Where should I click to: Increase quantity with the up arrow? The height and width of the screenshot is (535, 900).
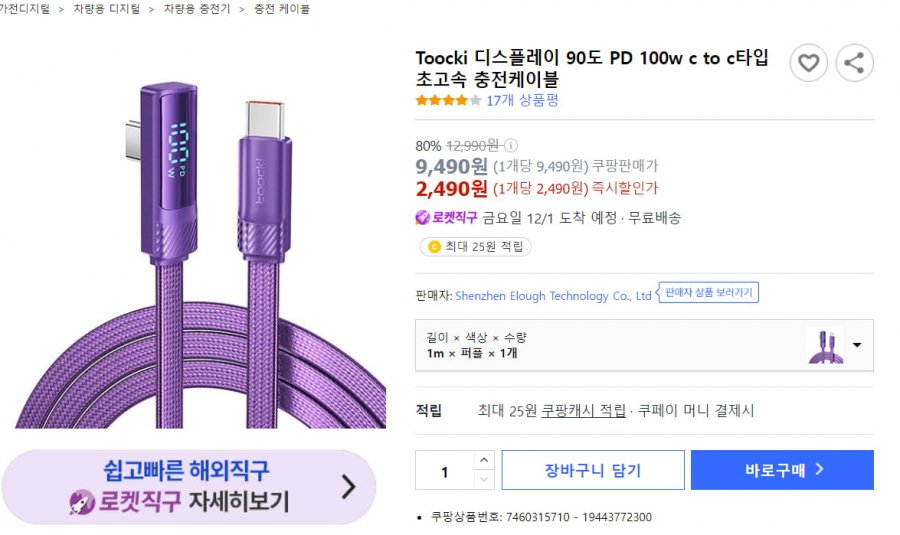484,460
